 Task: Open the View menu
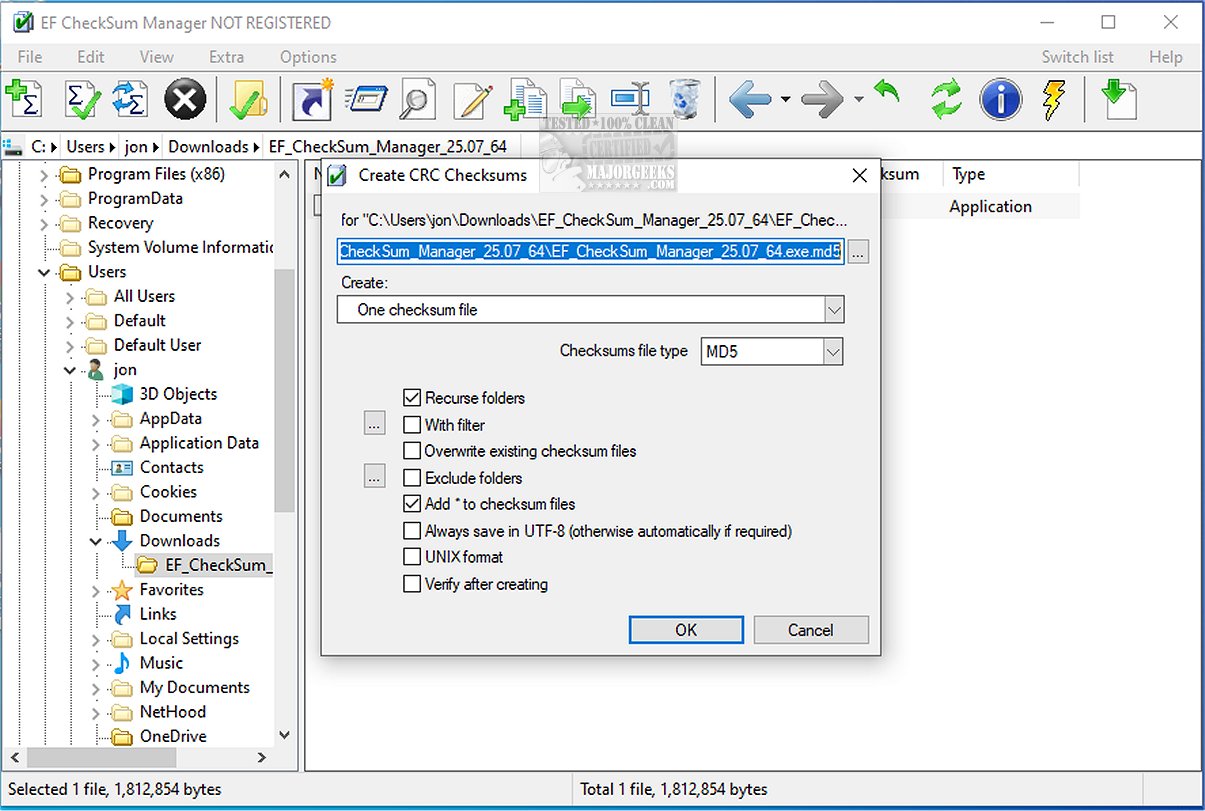click(156, 57)
